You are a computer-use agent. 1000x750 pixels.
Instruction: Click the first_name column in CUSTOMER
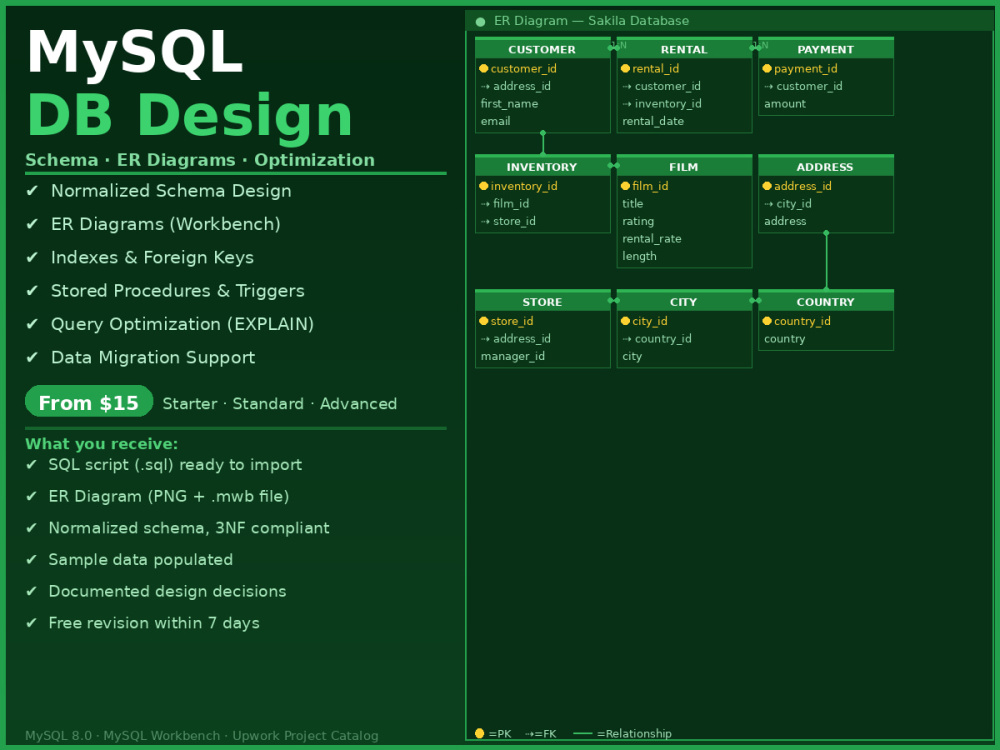click(x=510, y=104)
